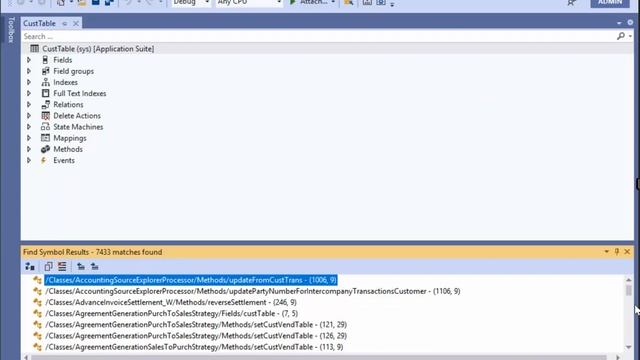The width and height of the screenshot is (640, 360).
Task: Select the updatePartyNumberForIntercompanyTransactionsCustomer result
Action: tap(253, 291)
